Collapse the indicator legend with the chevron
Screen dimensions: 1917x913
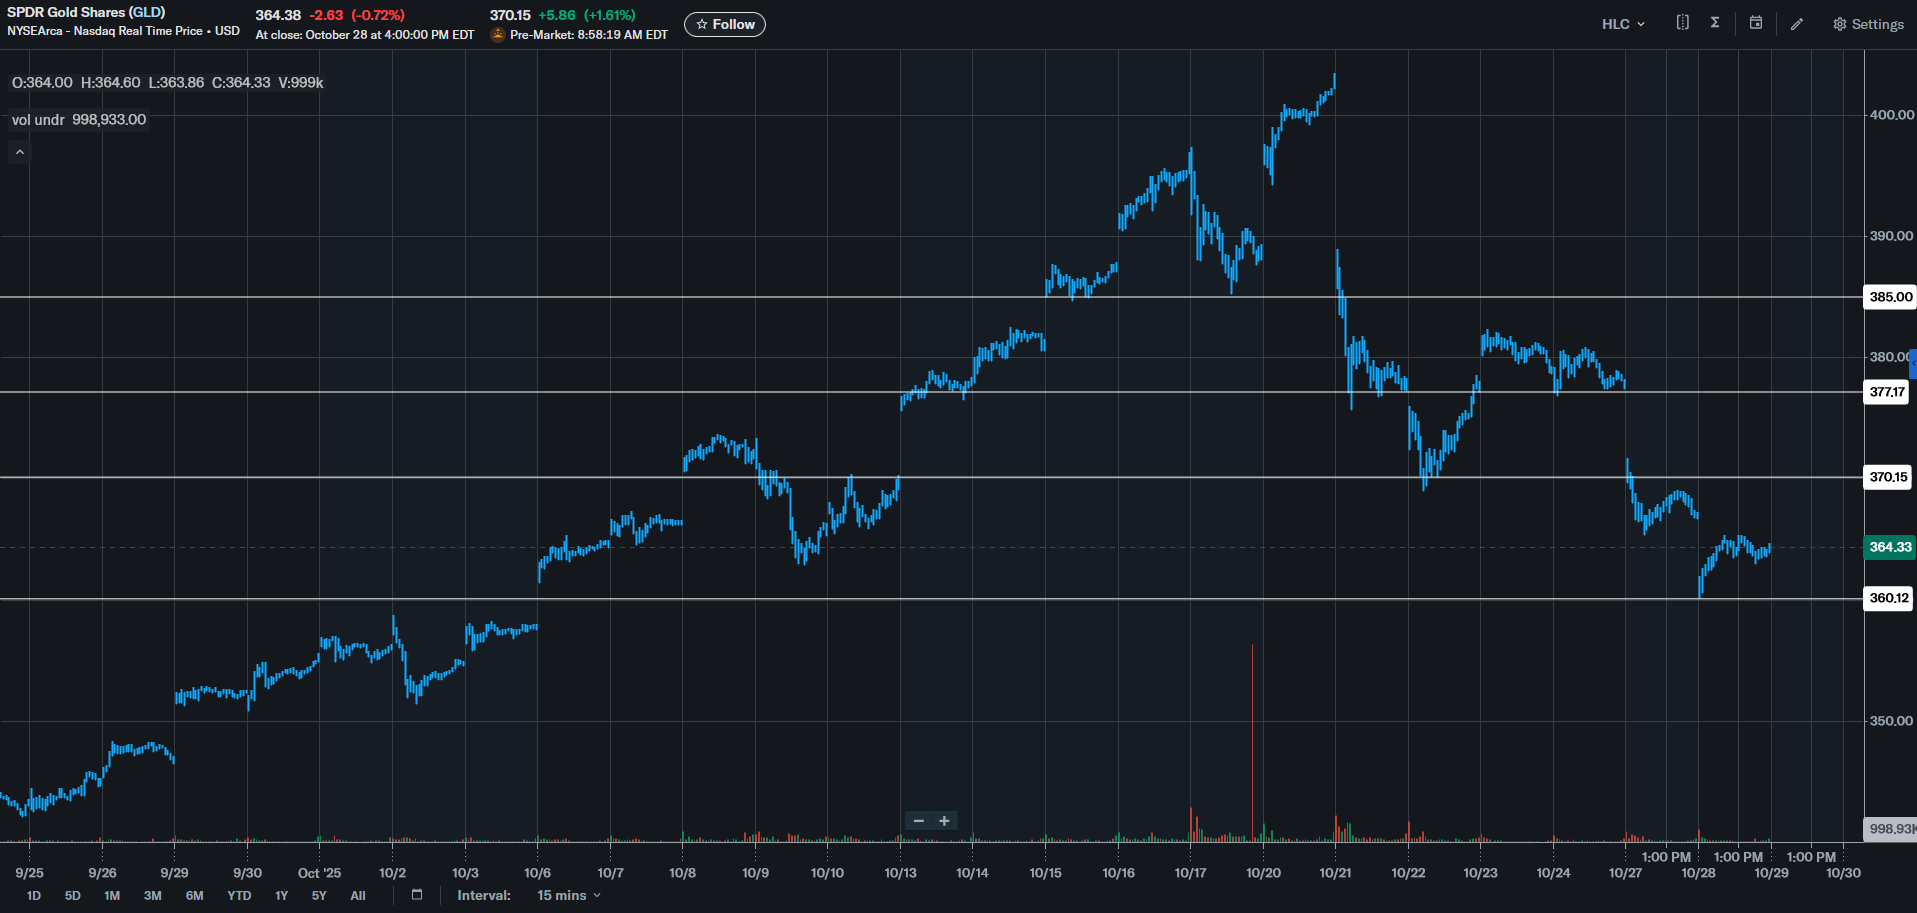[x=20, y=152]
